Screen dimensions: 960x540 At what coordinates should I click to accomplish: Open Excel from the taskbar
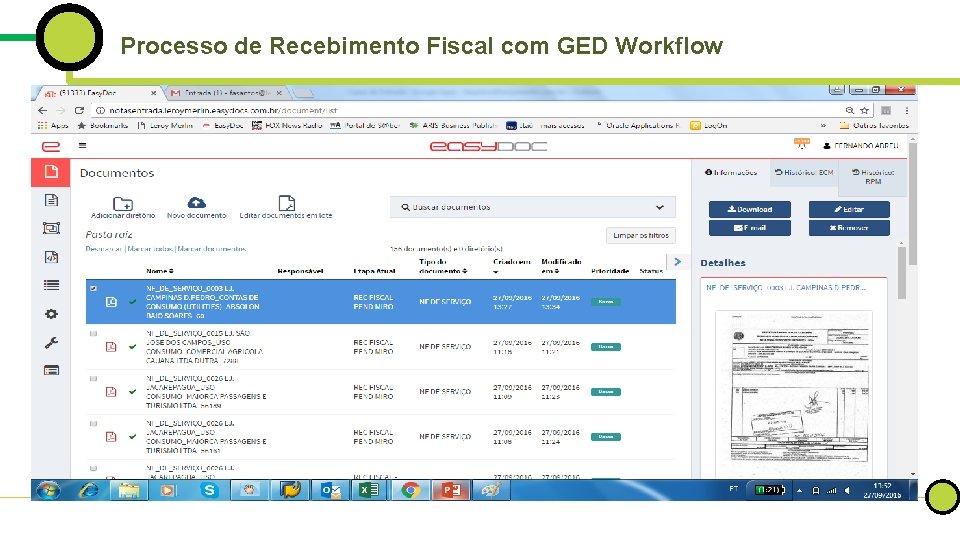tap(369, 490)
